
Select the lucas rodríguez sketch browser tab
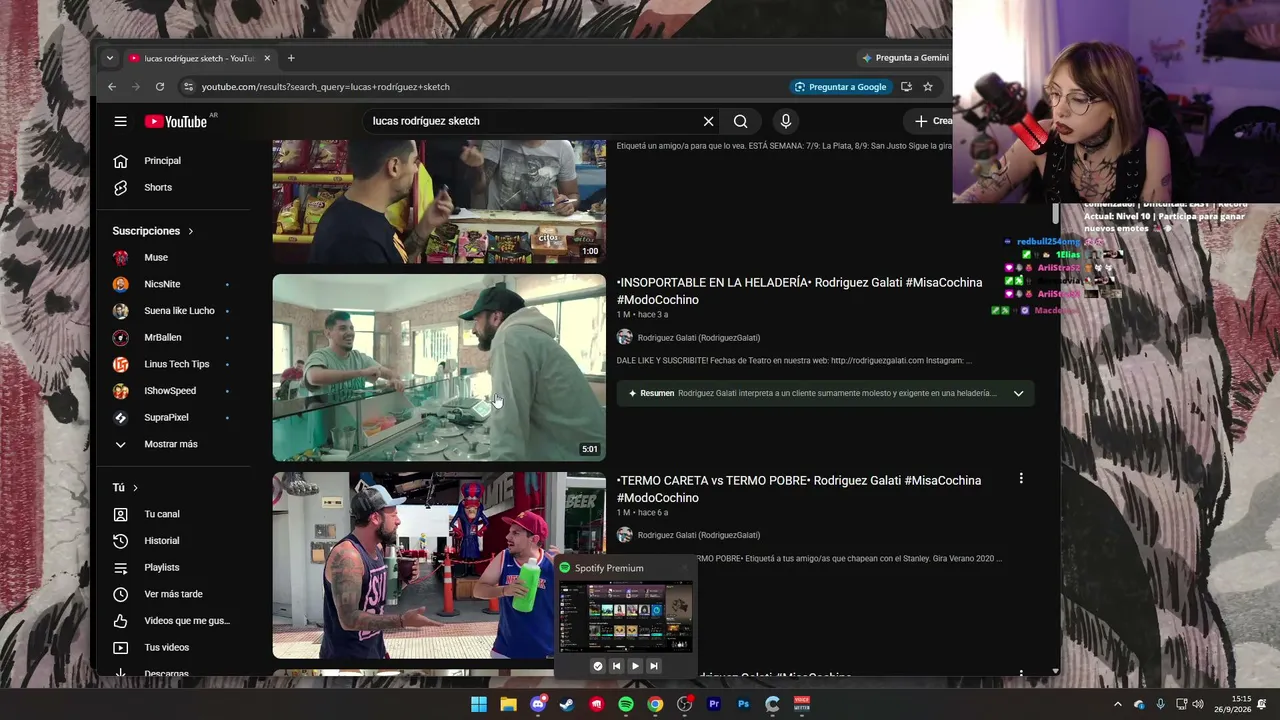[198, 58]
